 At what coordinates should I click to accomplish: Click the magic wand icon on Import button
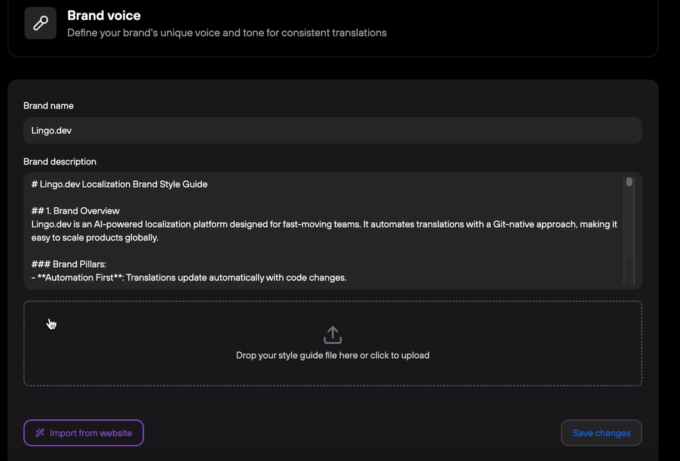[x=39, y=433]
